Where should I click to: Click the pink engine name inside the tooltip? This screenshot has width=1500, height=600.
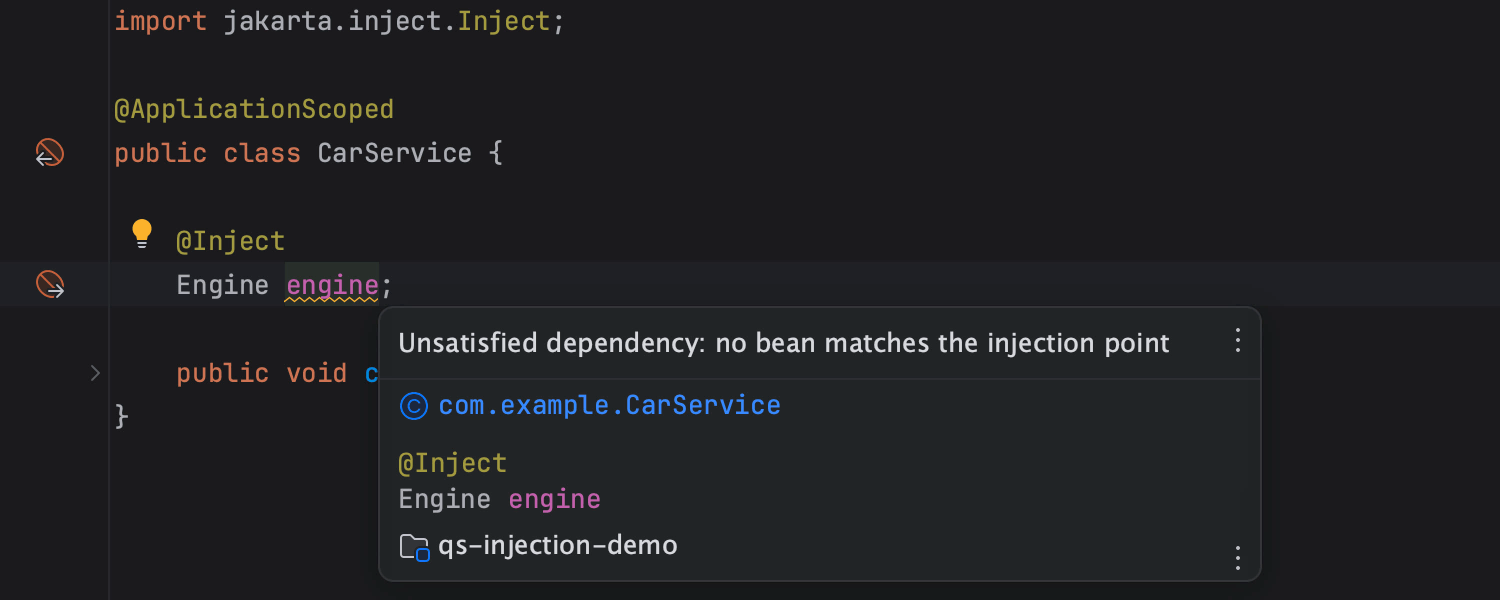(554, 499)
